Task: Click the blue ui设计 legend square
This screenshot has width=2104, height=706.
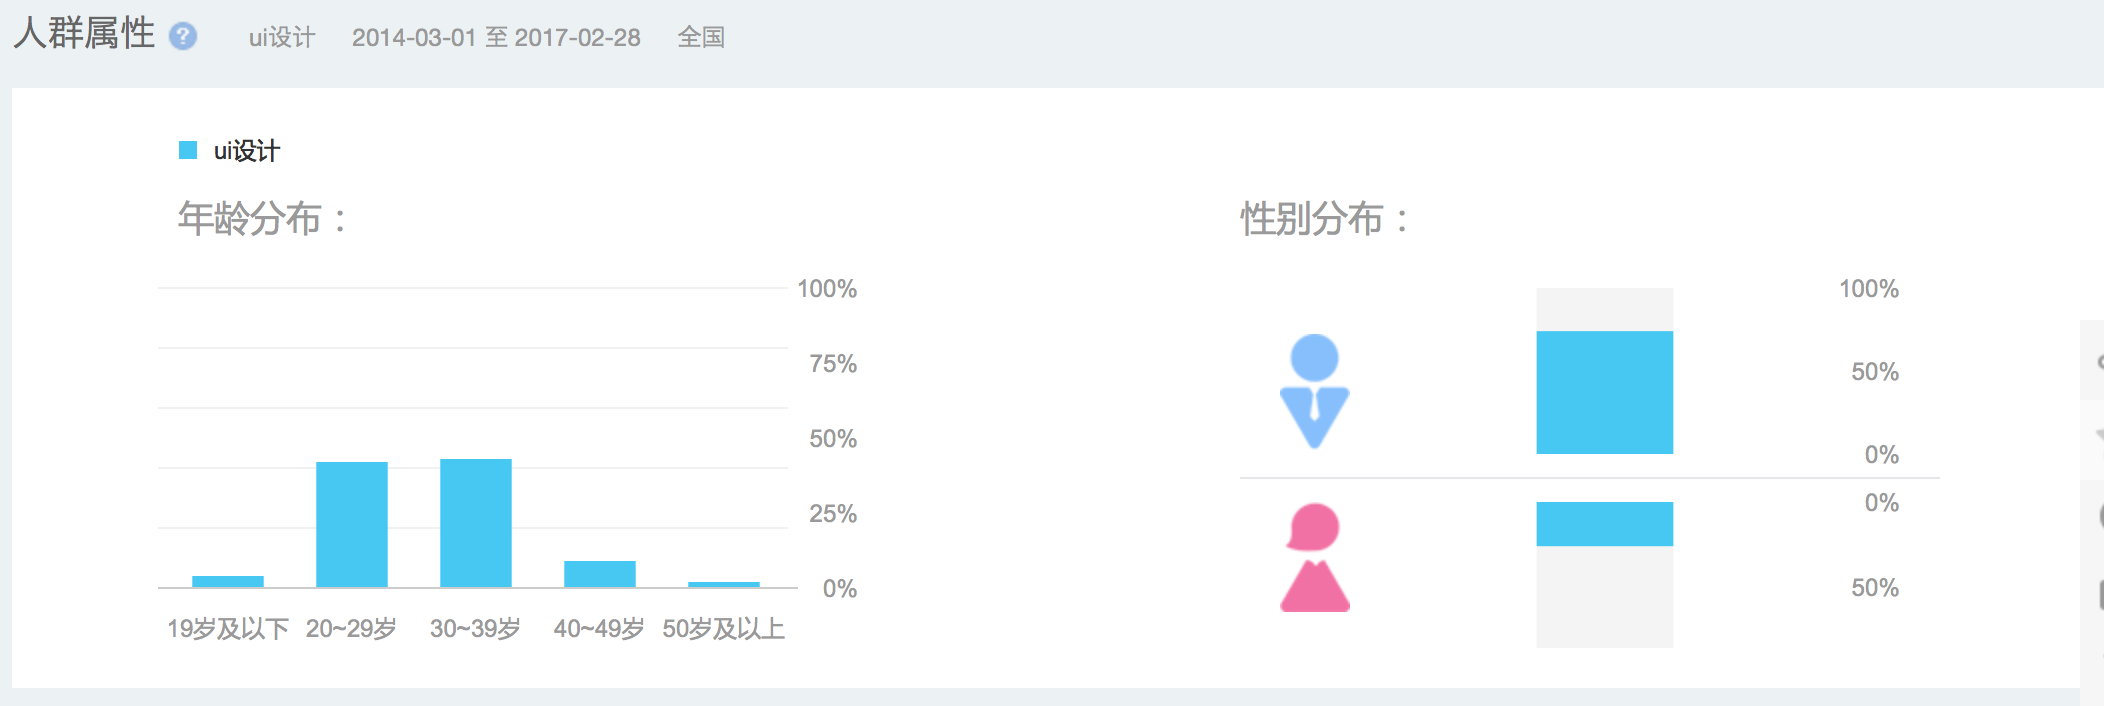Action: (x=188, y=150)
